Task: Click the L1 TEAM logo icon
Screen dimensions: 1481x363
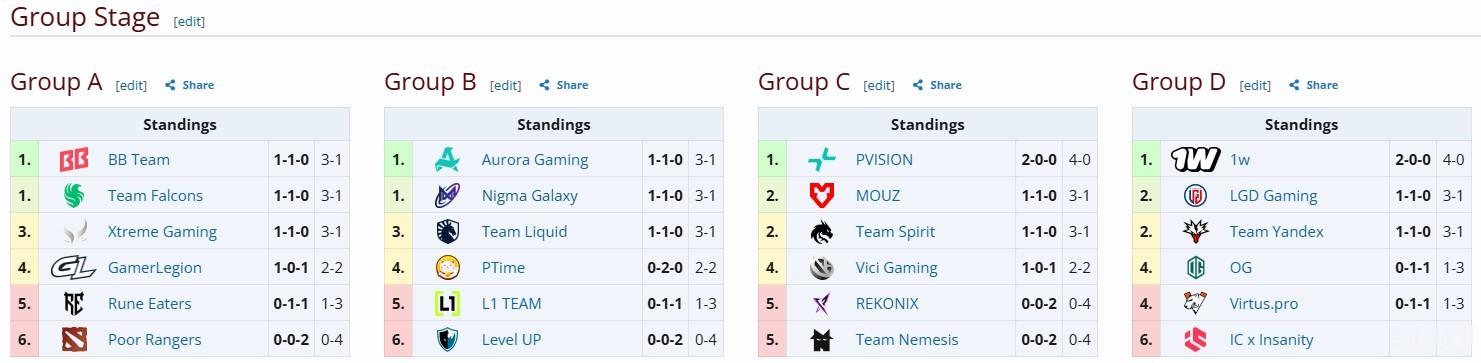Action: coord(447,303)
